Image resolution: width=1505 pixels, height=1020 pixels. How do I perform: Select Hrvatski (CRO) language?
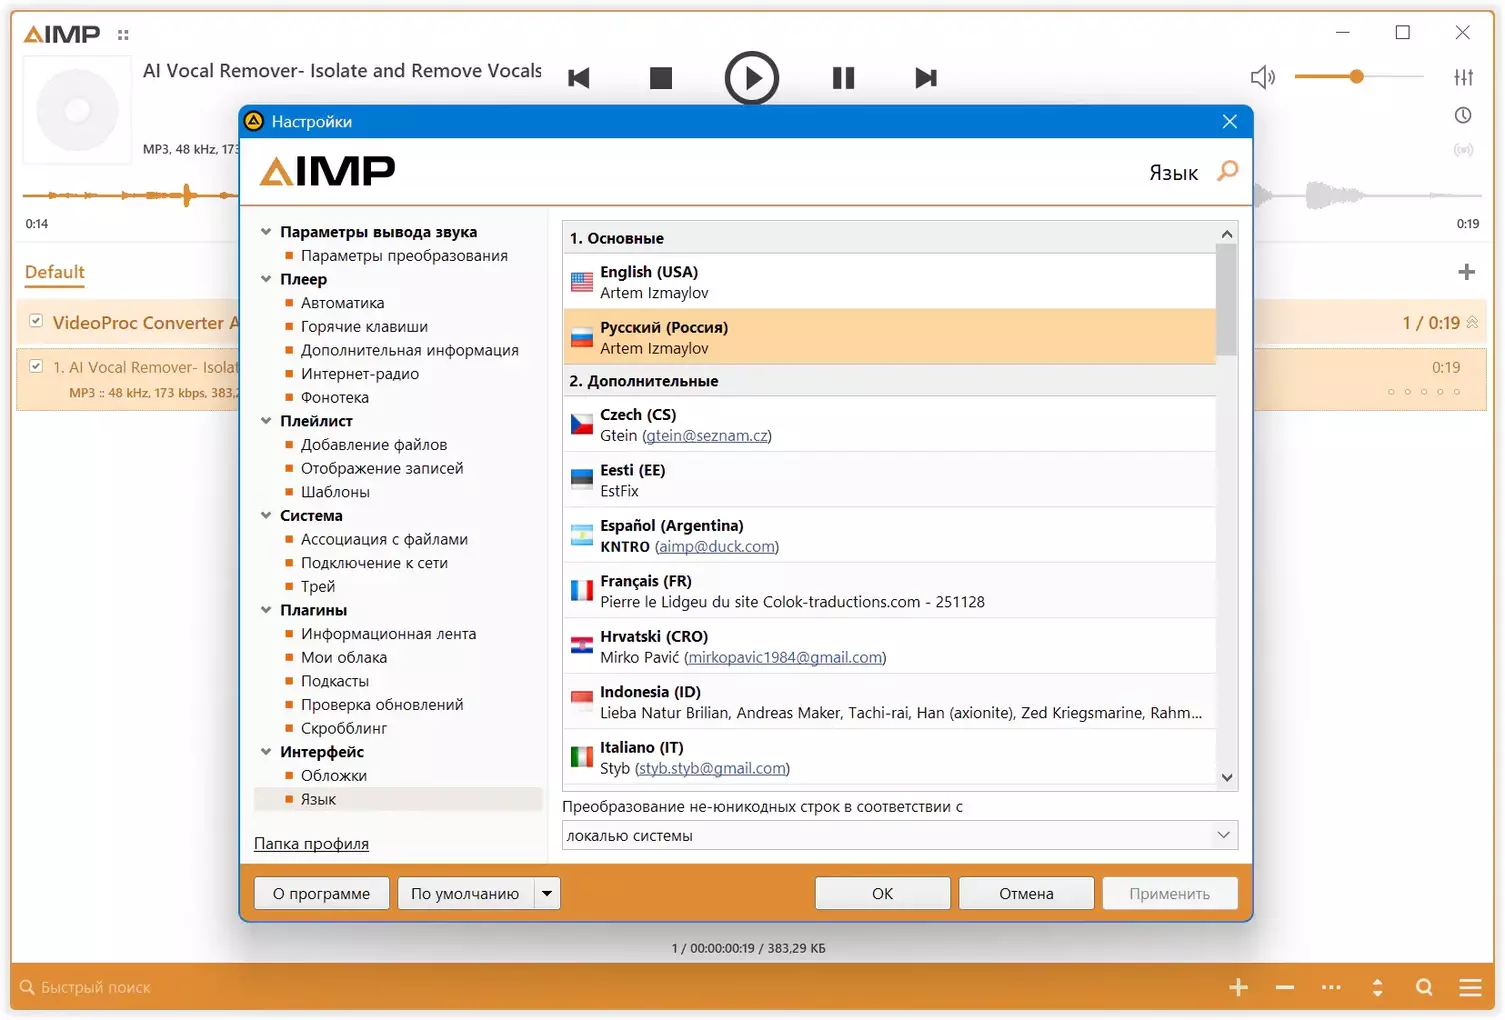pyautogui.click(x=890, y=646)
